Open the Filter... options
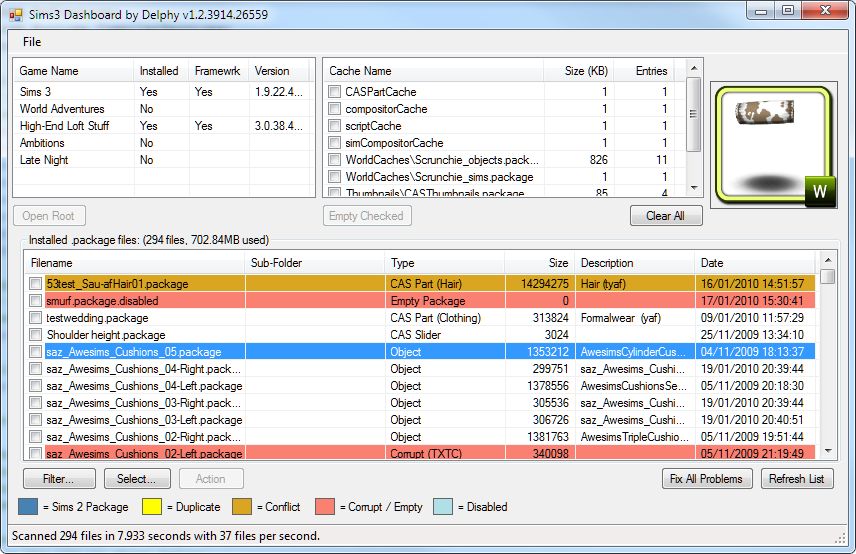Viewport: 856px width, 554px height. (x=59, y=479)
